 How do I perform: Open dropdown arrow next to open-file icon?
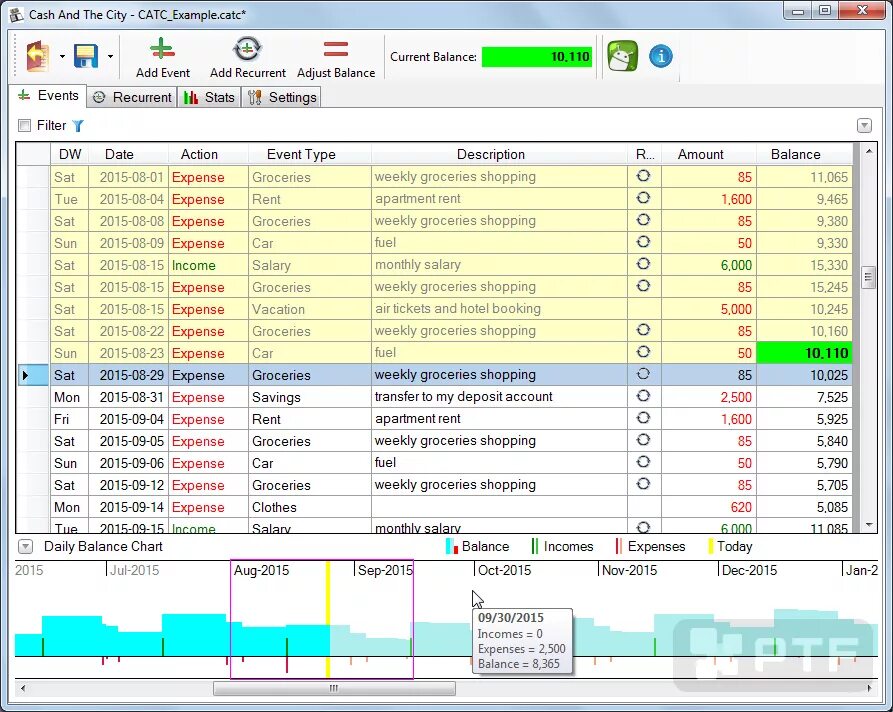[62, 56]
